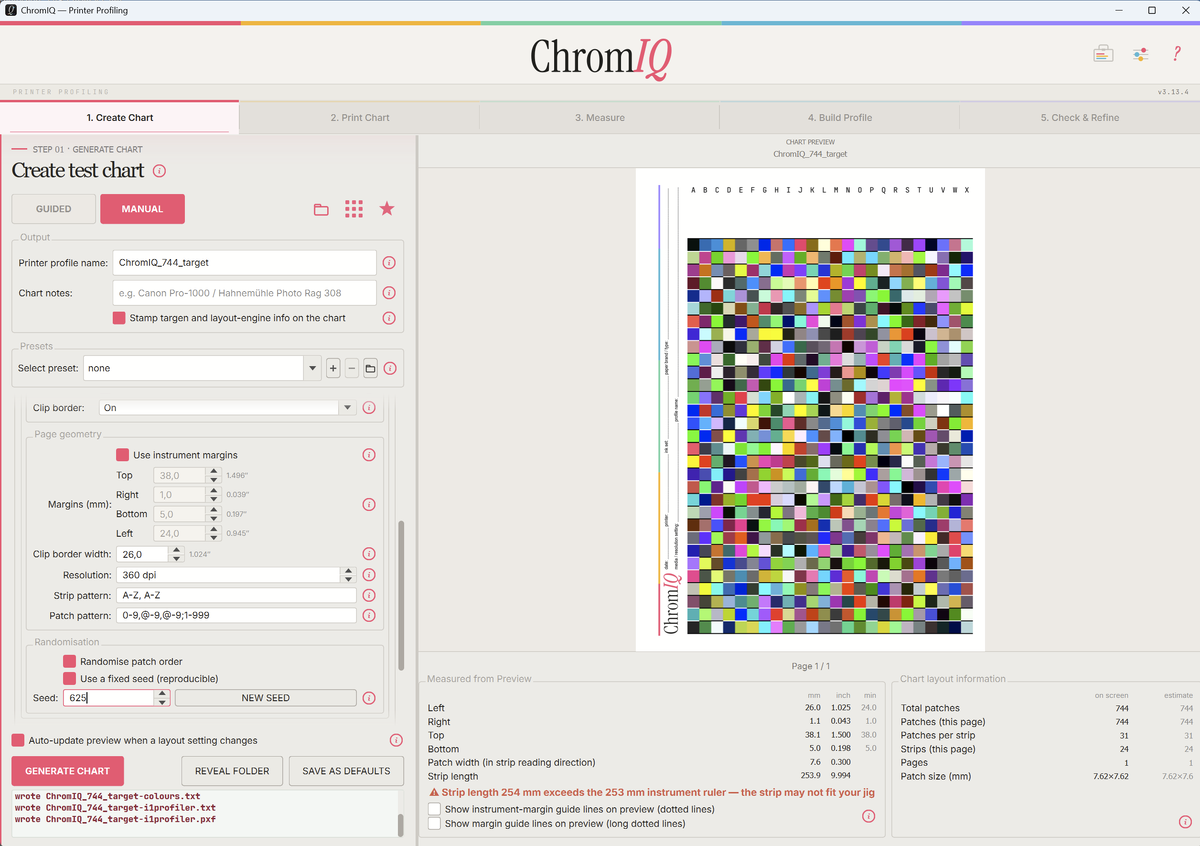Go to the 4. Build Profile tab
The height and width of the screenshot is (846, 1200).
pyautogui.click(x=839, y=118)
